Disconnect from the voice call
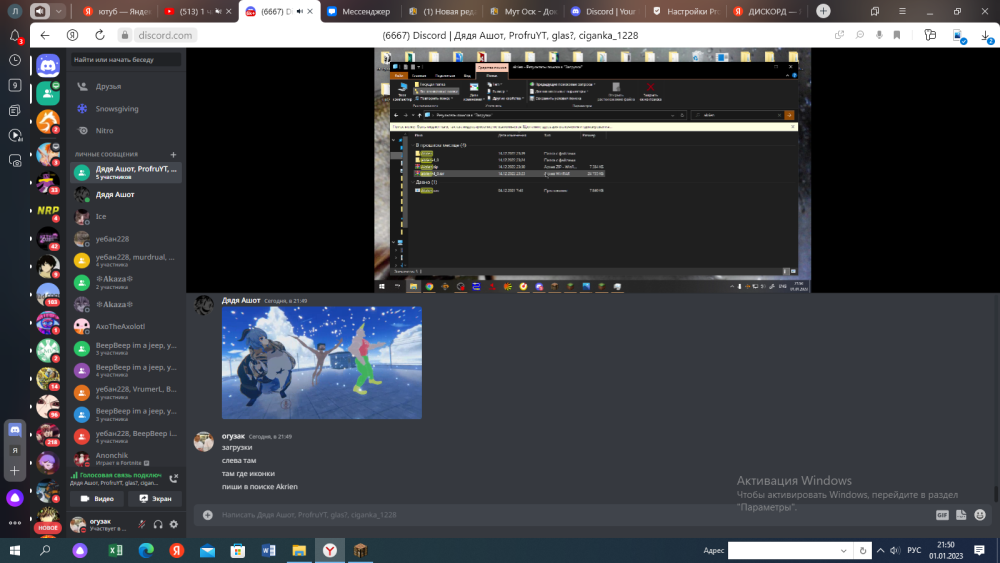The image size is (1000, 563). click(x=173, y=478)
